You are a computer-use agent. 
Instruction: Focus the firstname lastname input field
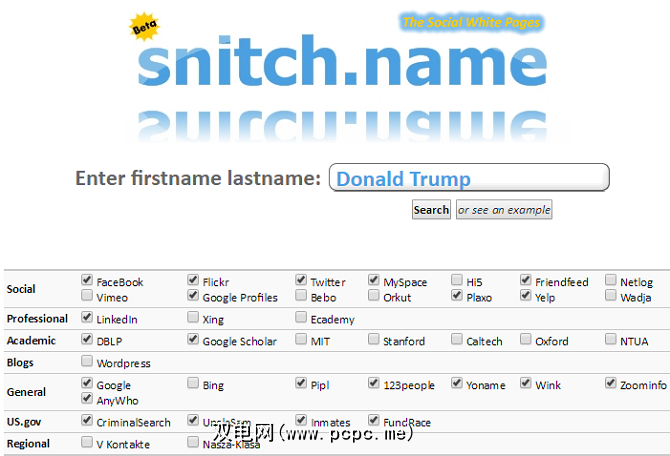coord(469,178)
